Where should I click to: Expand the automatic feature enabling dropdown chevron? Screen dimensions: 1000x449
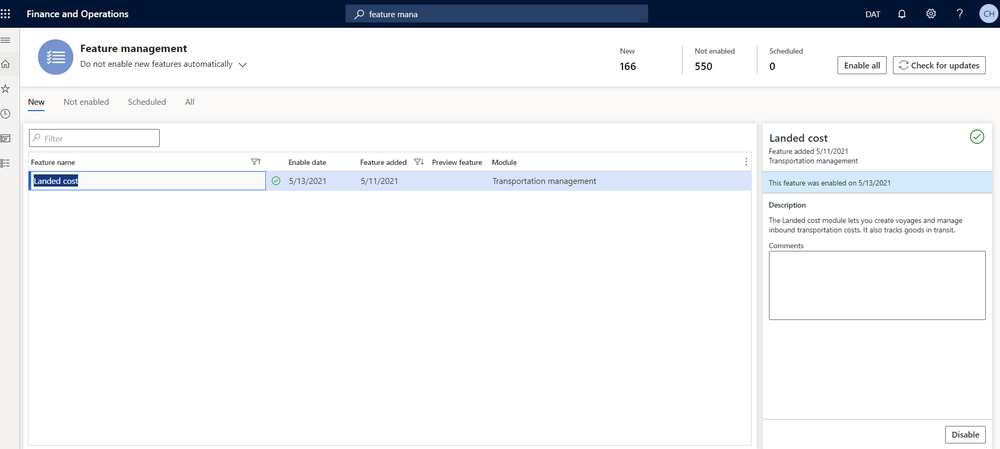pos(242,64)
